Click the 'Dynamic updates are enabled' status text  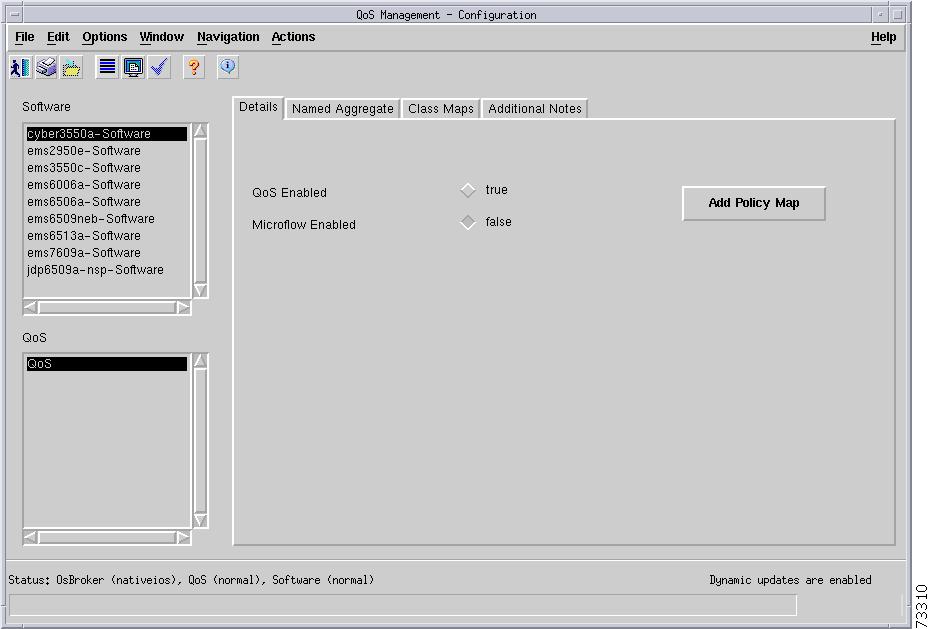[x=790, y=580]
